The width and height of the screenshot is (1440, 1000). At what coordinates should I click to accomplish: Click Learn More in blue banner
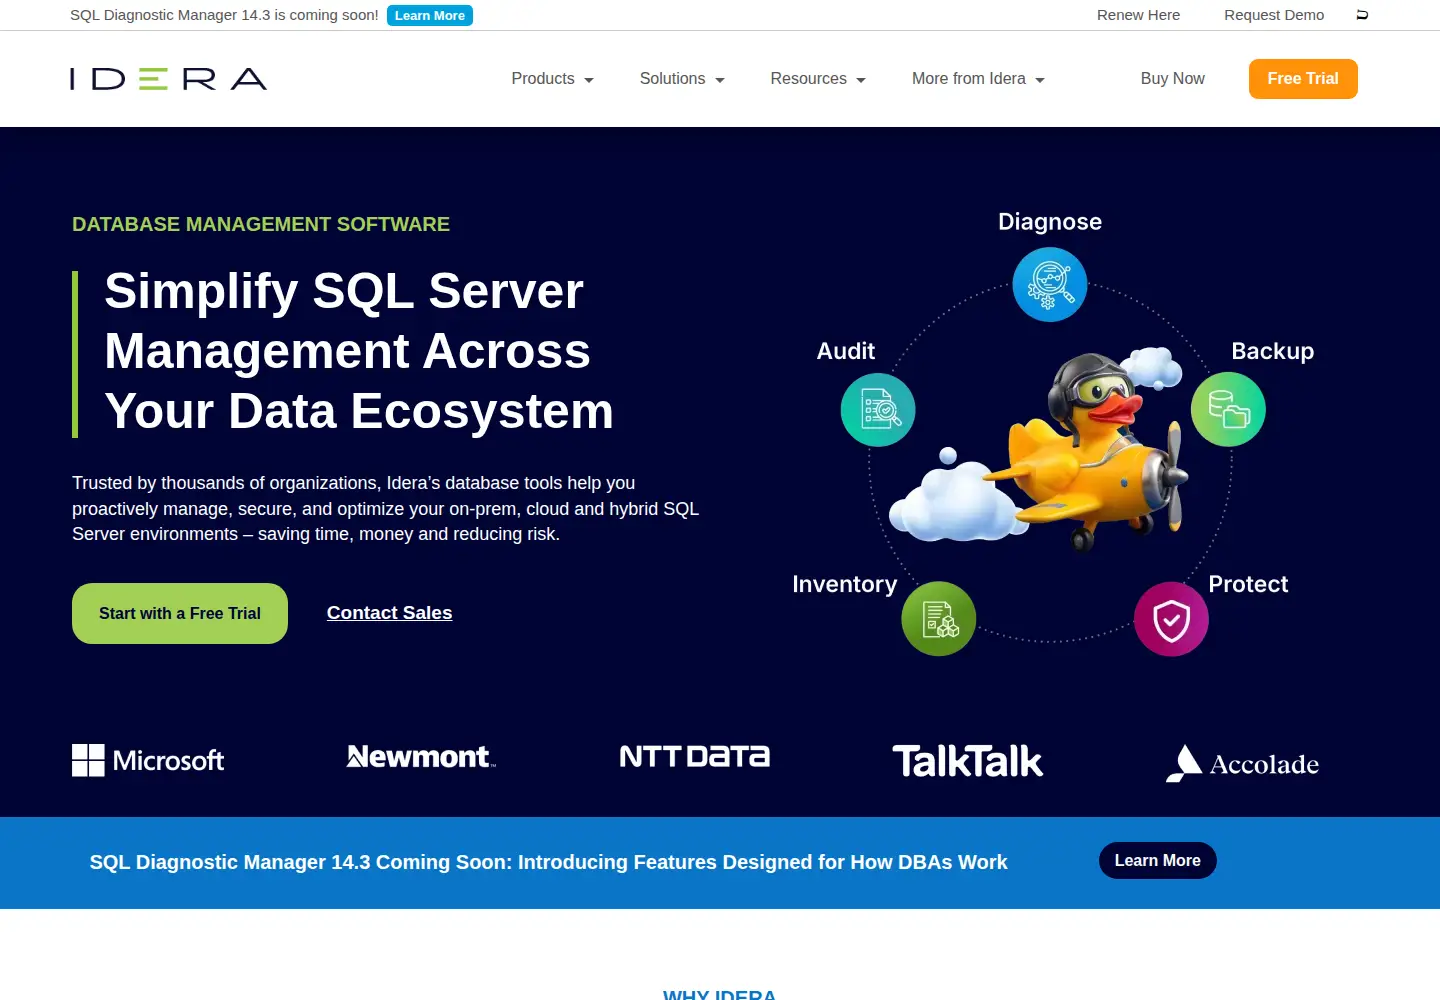tap(1157, 861)
